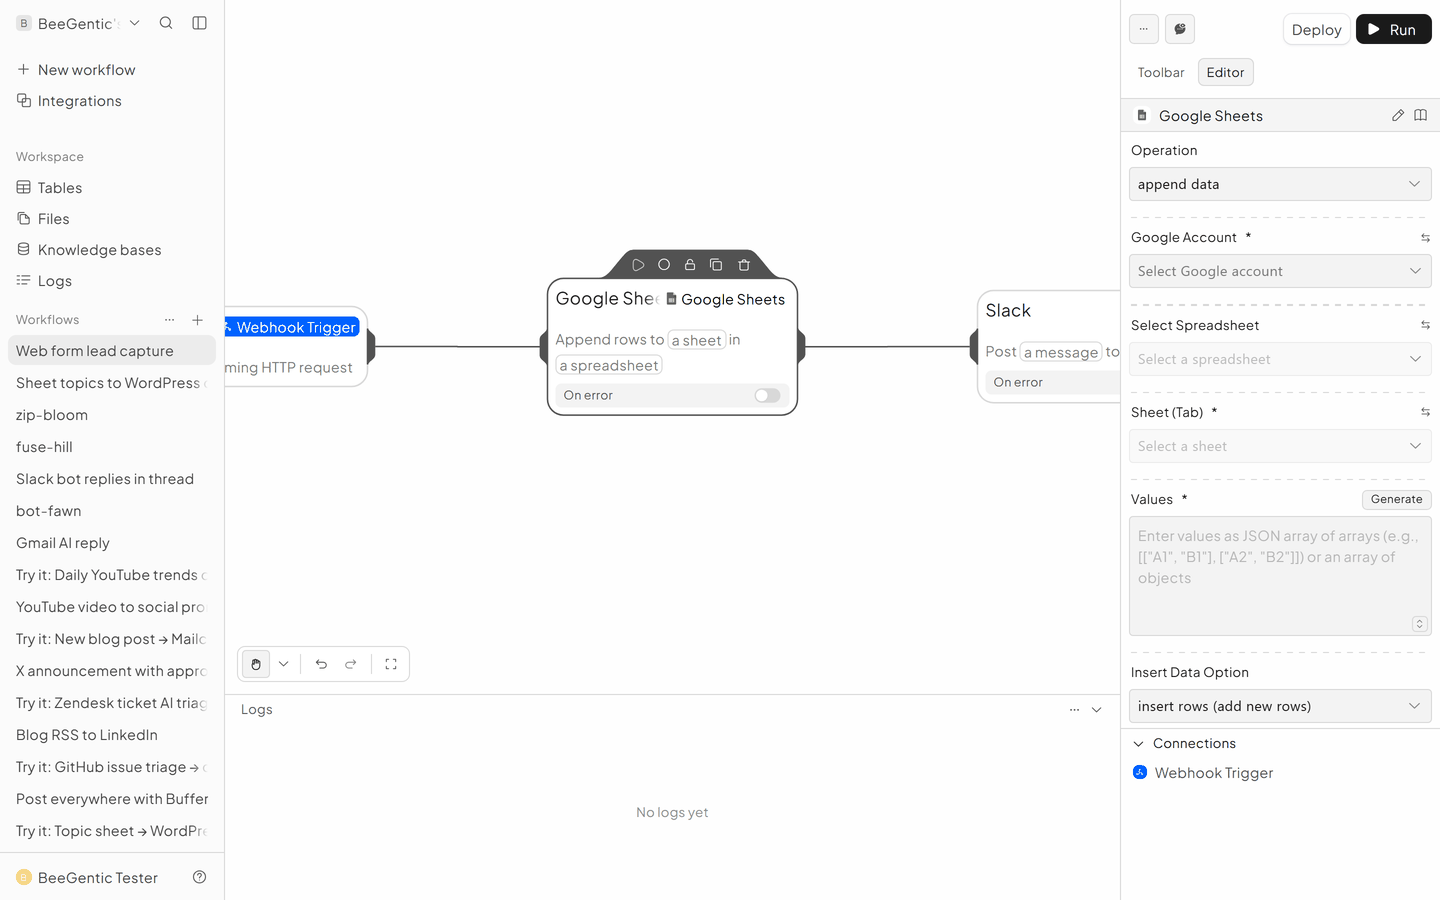Undo last canvas action
Image resolution: width=1440 pixels, height=900 pixels.
tap(321, 664)
